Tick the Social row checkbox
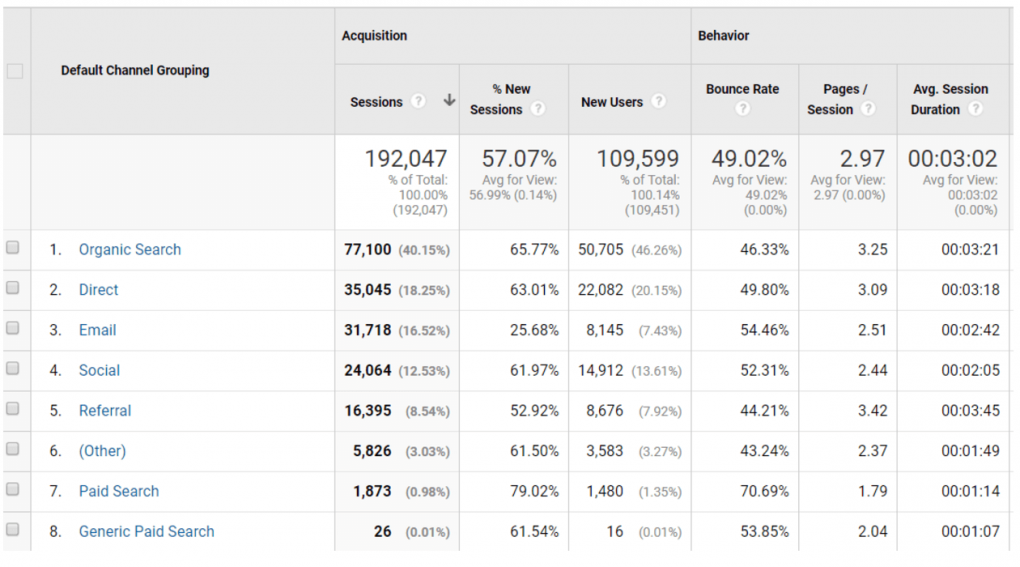 (x=13, y=369)
